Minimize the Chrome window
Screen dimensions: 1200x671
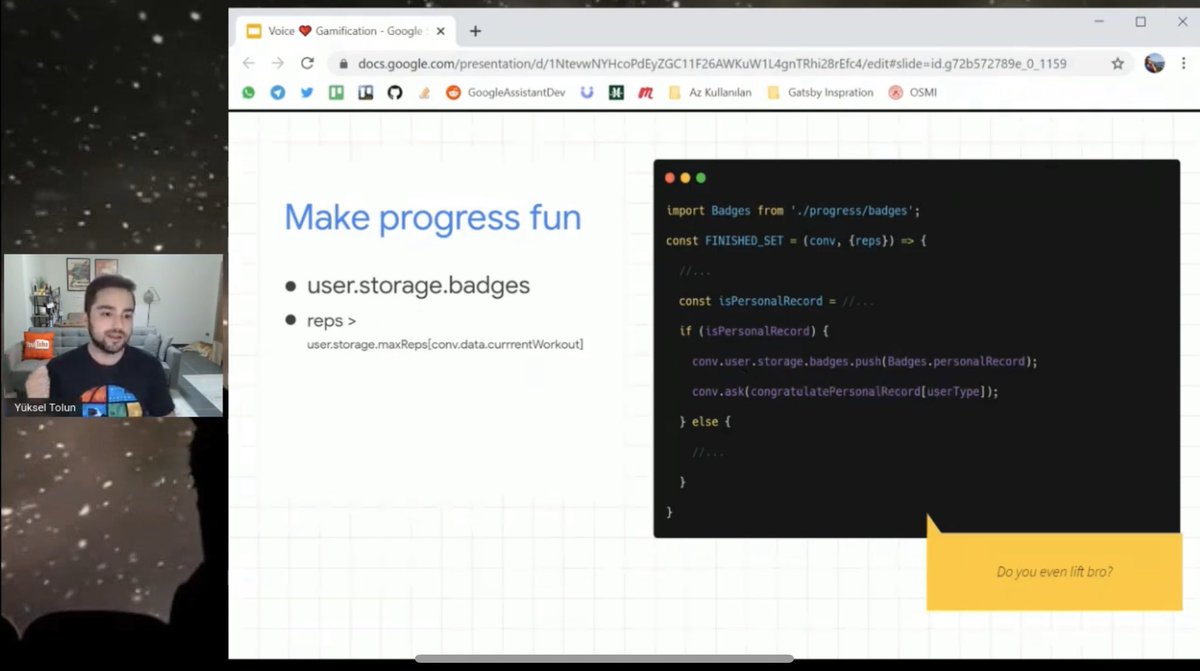(1097, 21)
